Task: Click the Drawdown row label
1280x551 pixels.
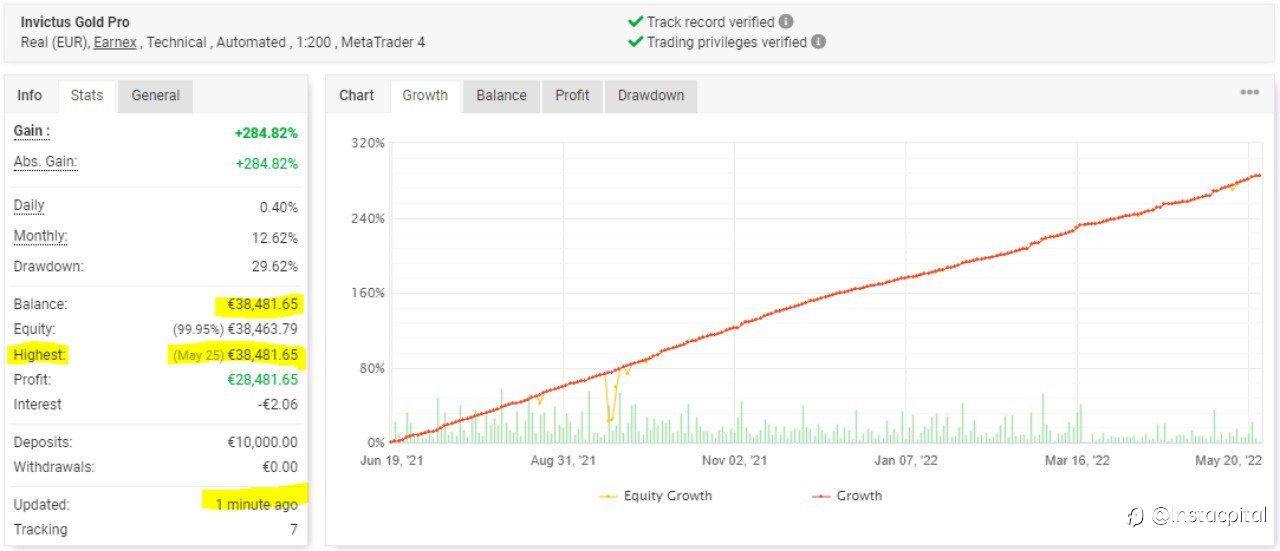Action: click(x=49, y=267)
